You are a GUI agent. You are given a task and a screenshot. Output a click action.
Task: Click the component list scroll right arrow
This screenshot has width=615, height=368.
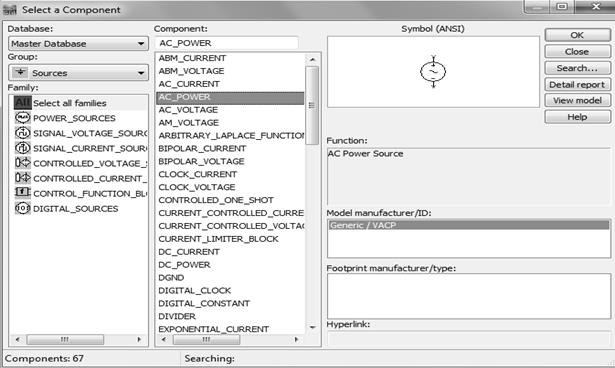[x=296, y=339]
